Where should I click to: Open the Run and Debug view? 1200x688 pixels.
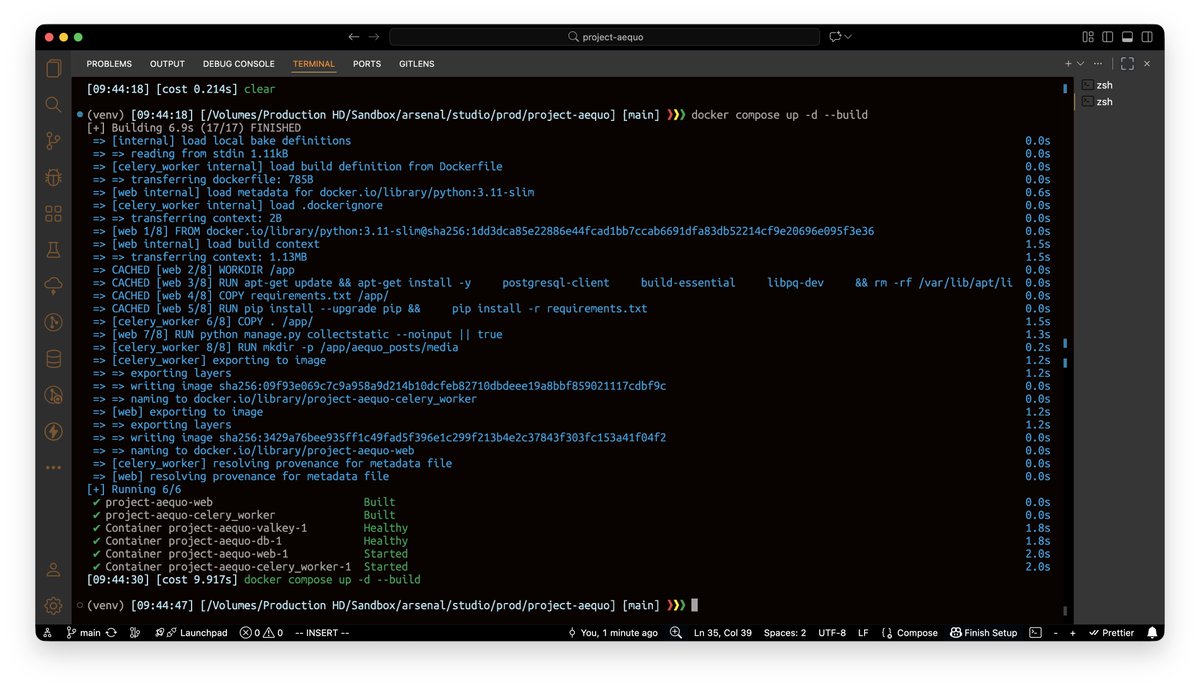[52, 176]
